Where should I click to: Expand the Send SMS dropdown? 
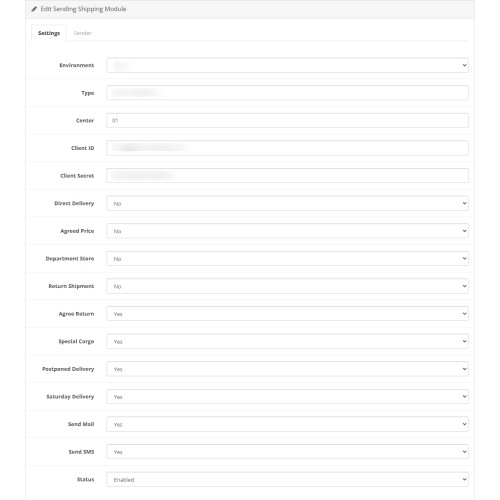287,452
